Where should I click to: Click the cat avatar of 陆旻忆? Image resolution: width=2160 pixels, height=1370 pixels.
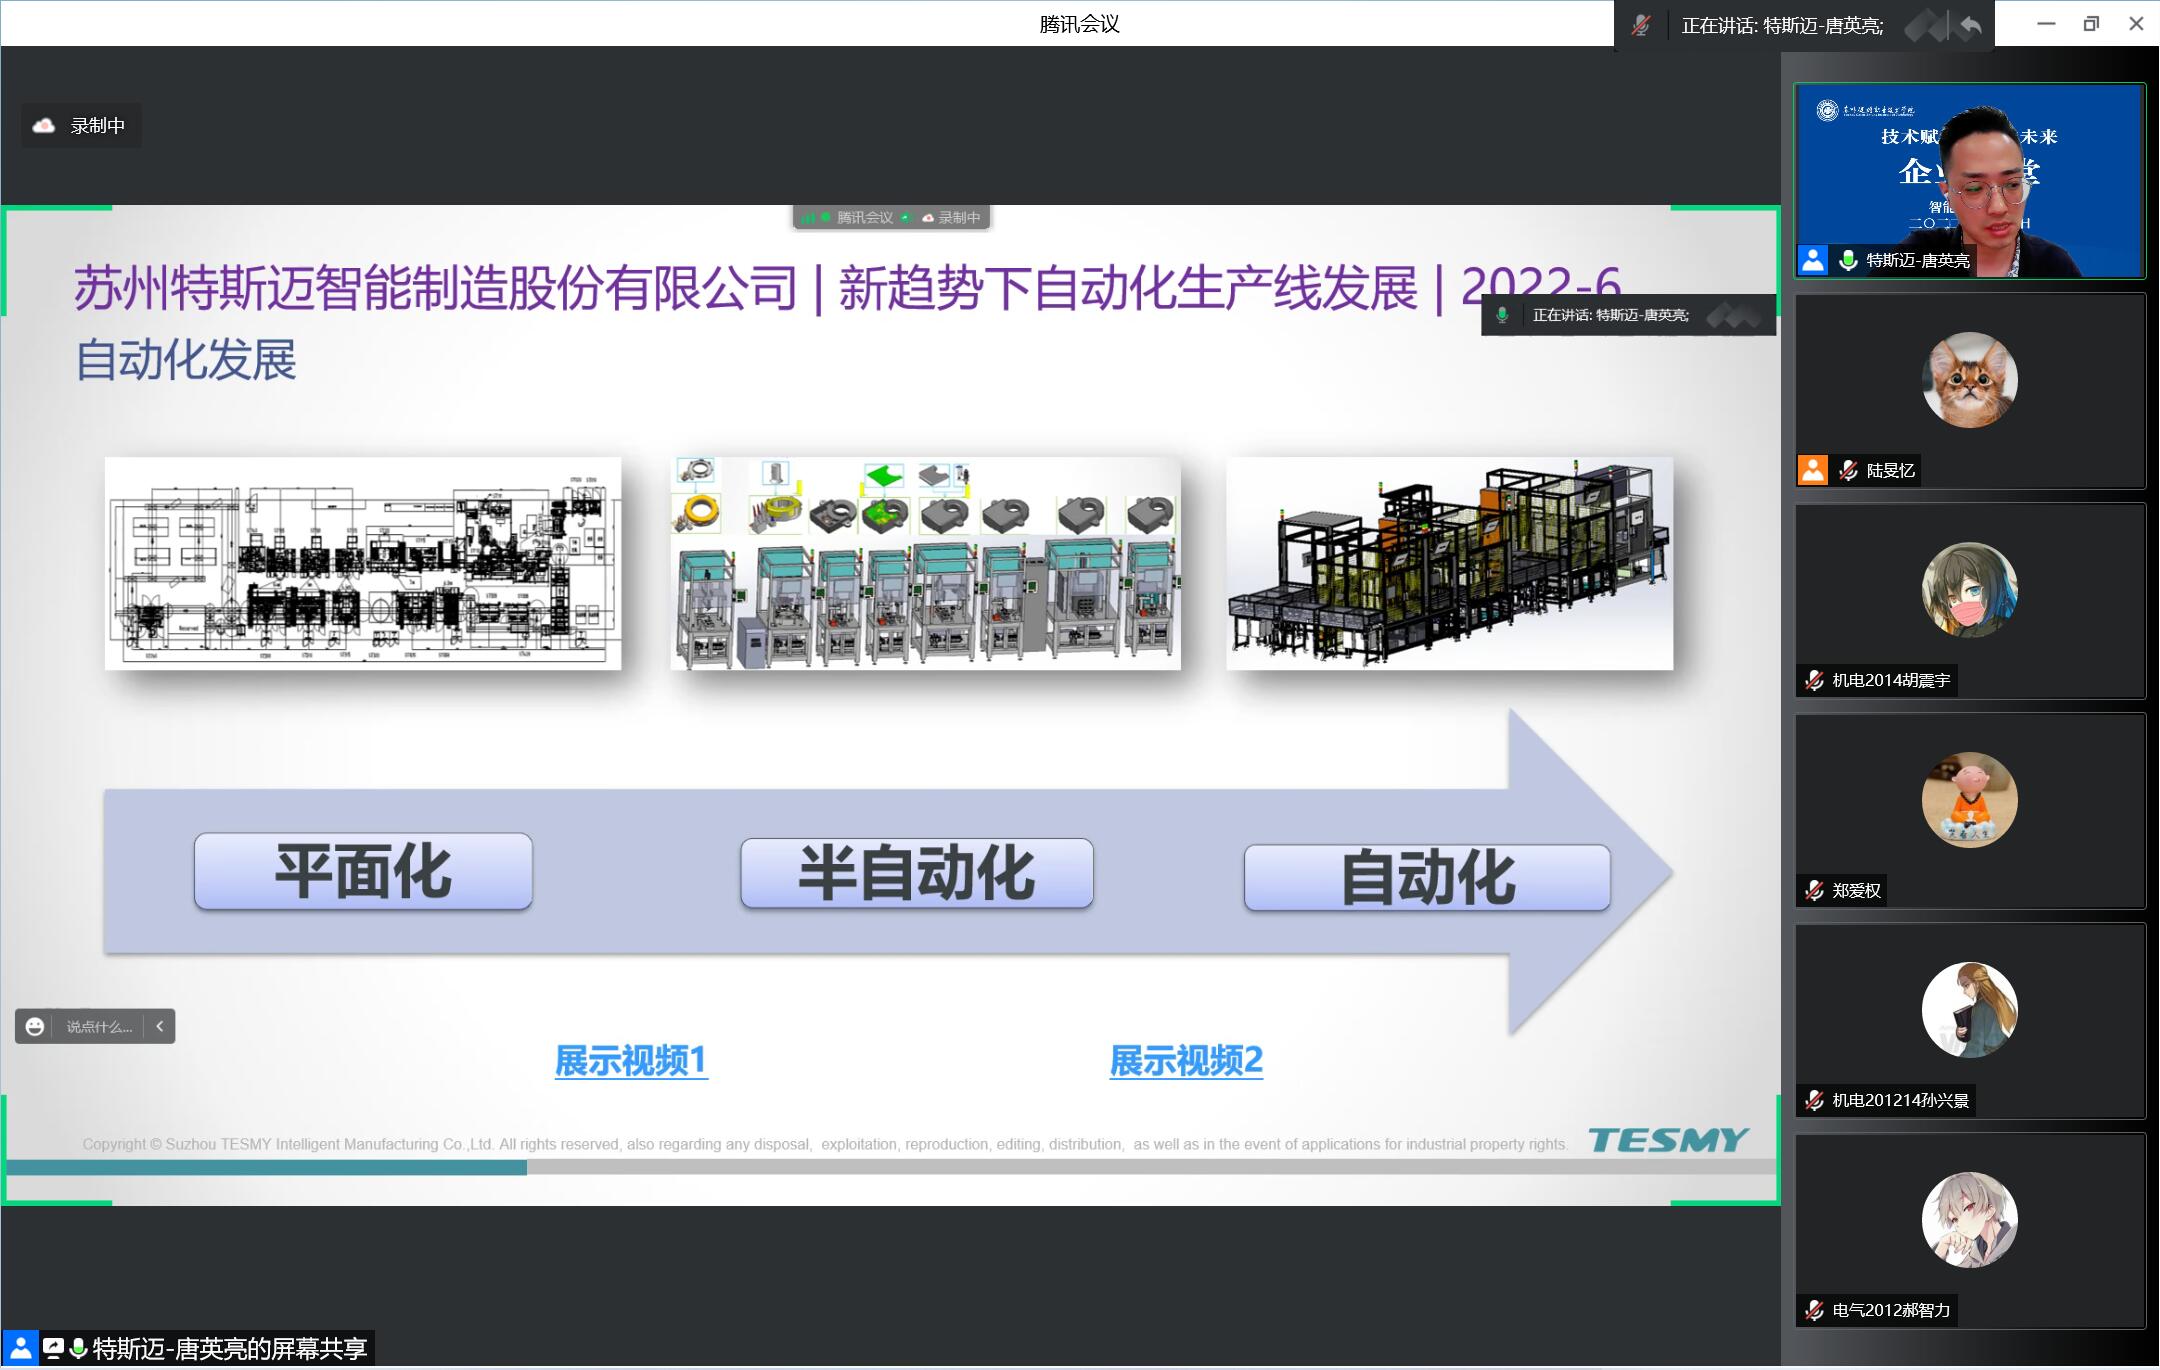[x=1969, y=380]
